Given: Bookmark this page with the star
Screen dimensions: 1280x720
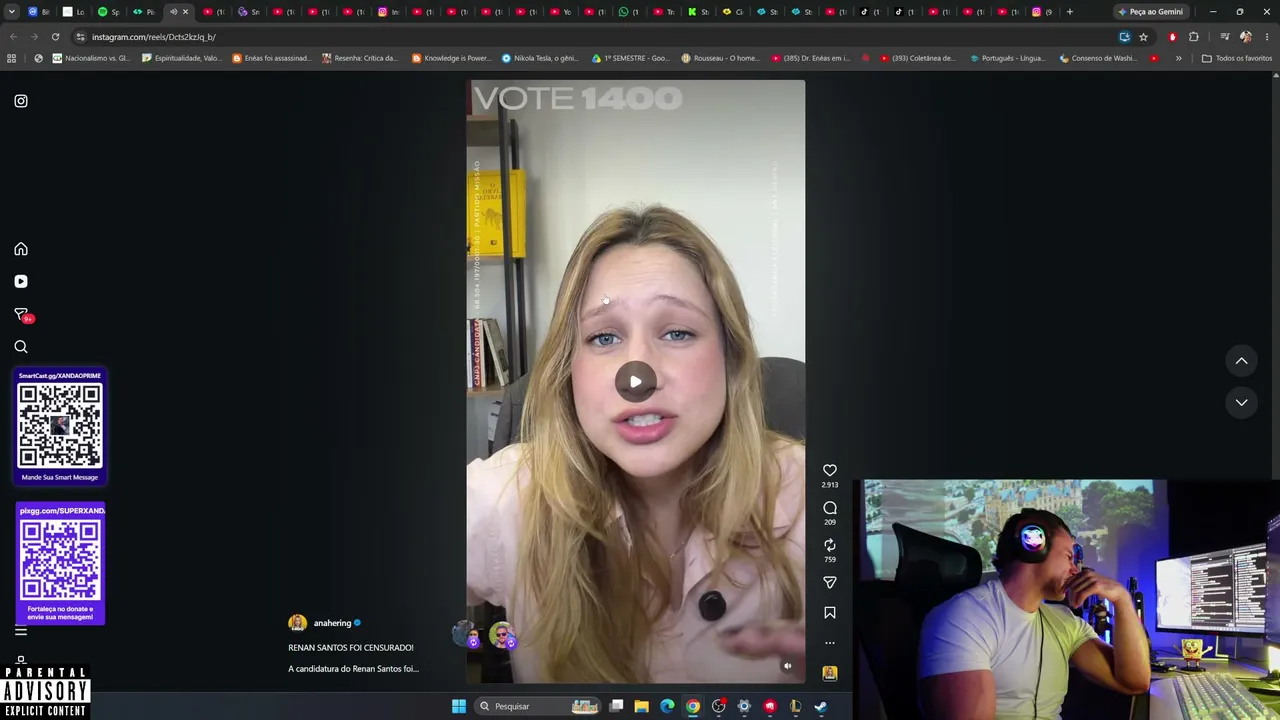Looking at the screenshot, I should click(x=1143, y=37).
